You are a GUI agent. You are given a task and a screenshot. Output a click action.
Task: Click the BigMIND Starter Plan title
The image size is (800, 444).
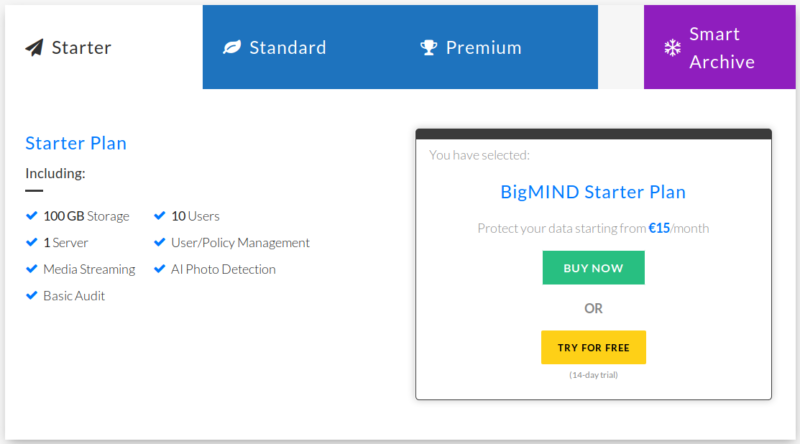pyautogui.click(x=593, y=192)
